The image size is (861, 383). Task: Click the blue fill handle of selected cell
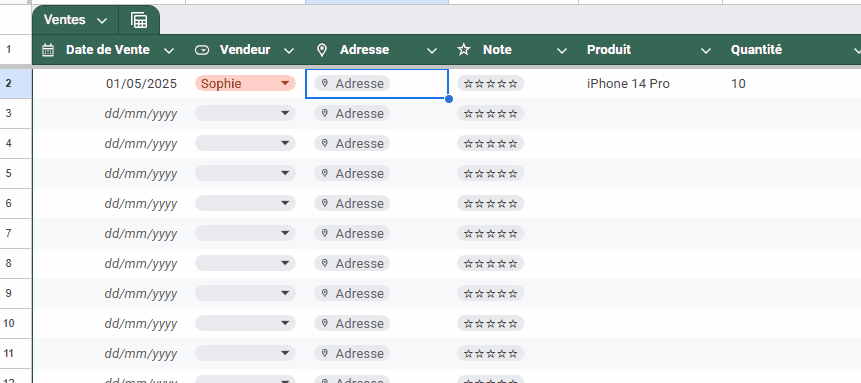[449, 99]
